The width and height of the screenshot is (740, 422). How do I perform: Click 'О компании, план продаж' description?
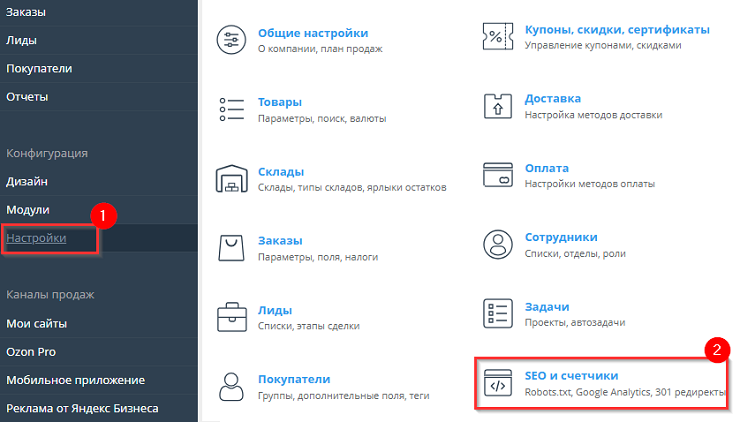pos(320,49)
